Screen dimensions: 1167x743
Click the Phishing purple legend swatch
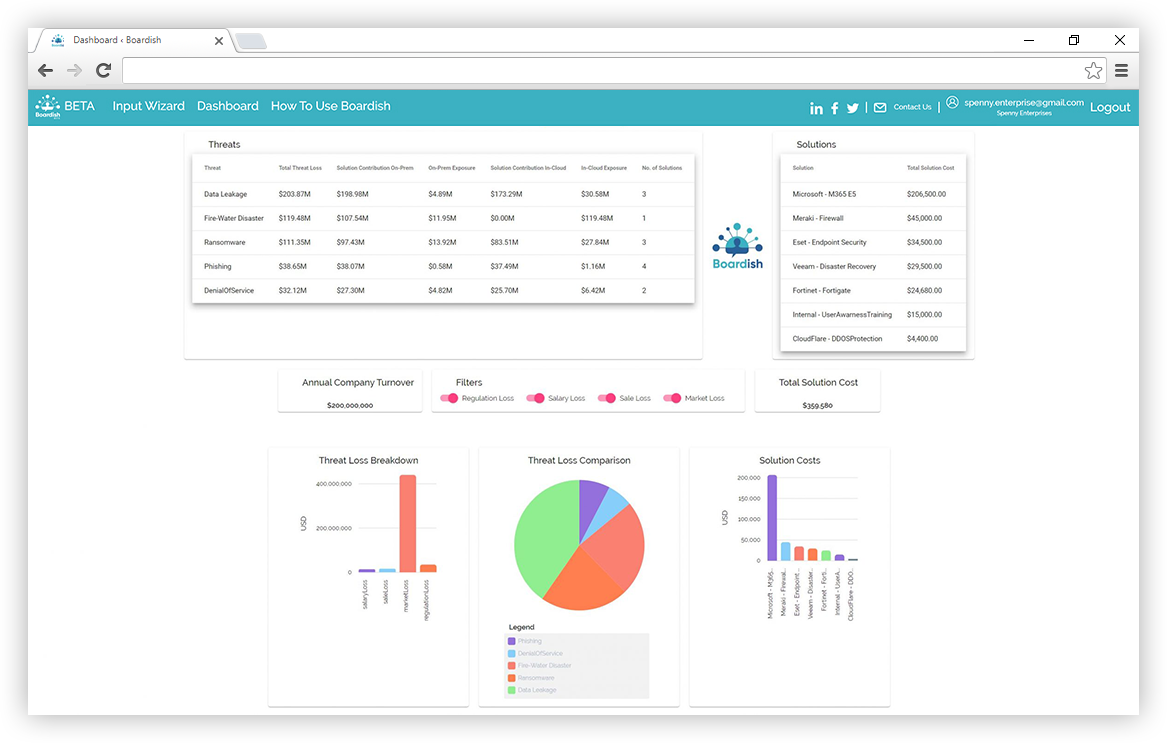click(x=511, y=641)
